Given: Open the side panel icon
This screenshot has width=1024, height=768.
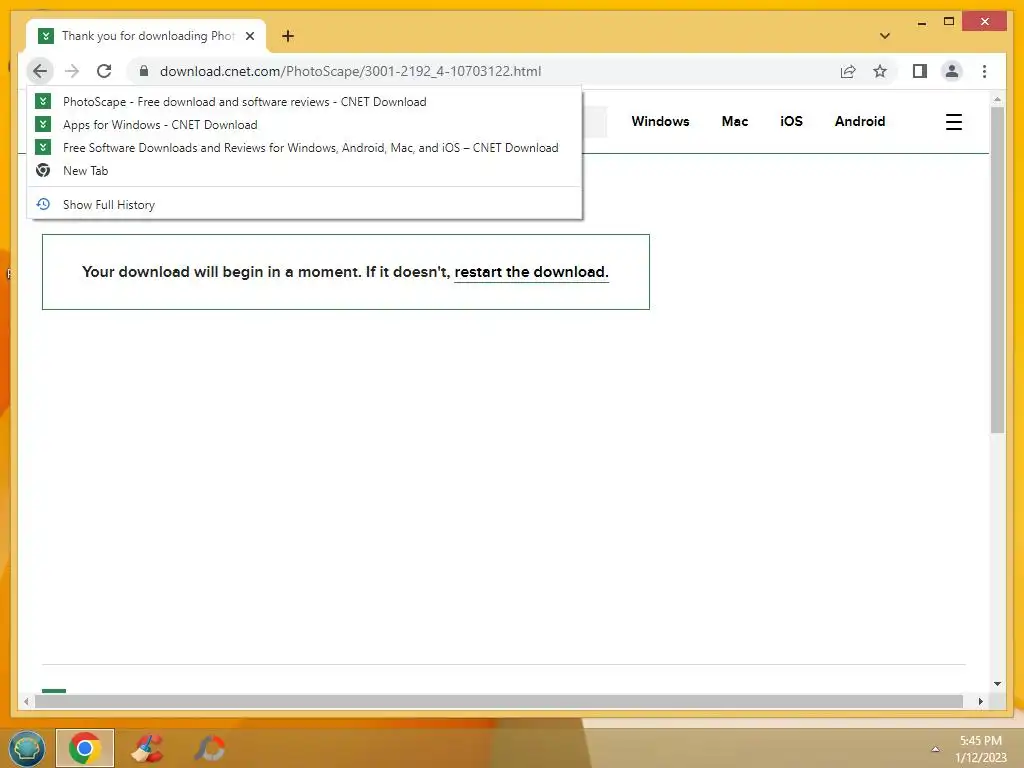Looking at the screenshot, I should click(920, 71).
